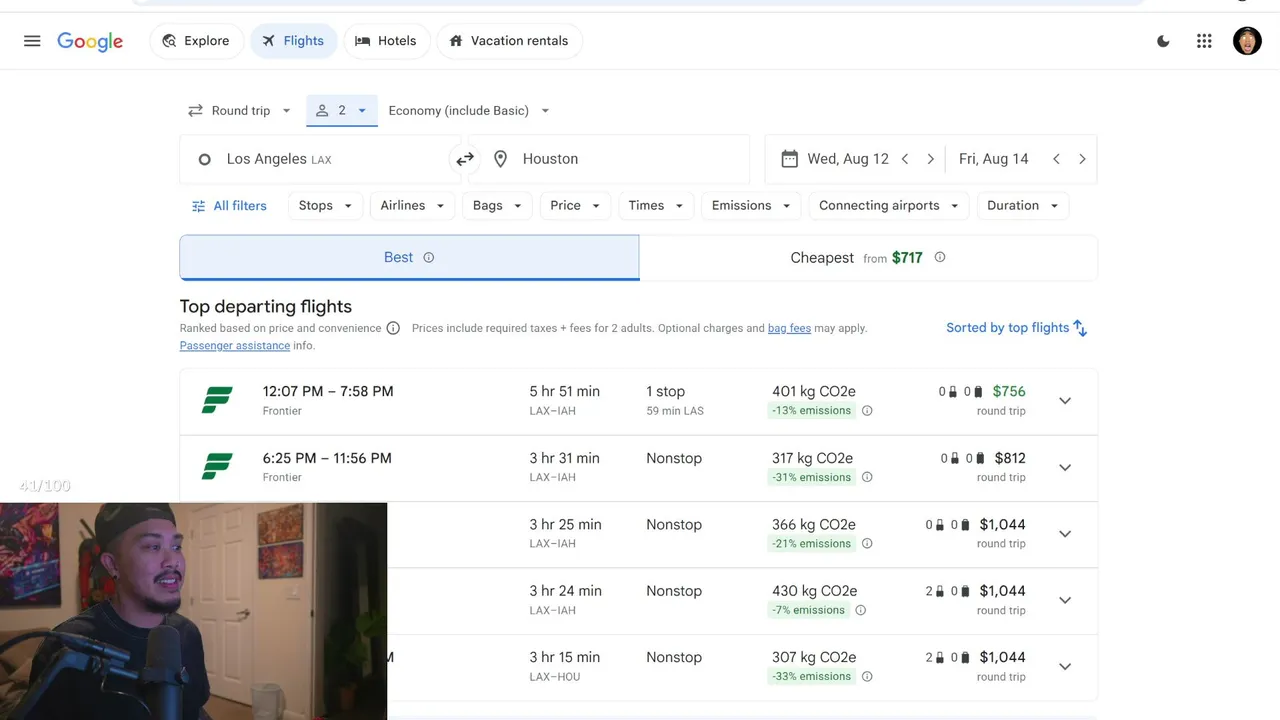Open the Duration filter dropdown

coord(1023,206)
